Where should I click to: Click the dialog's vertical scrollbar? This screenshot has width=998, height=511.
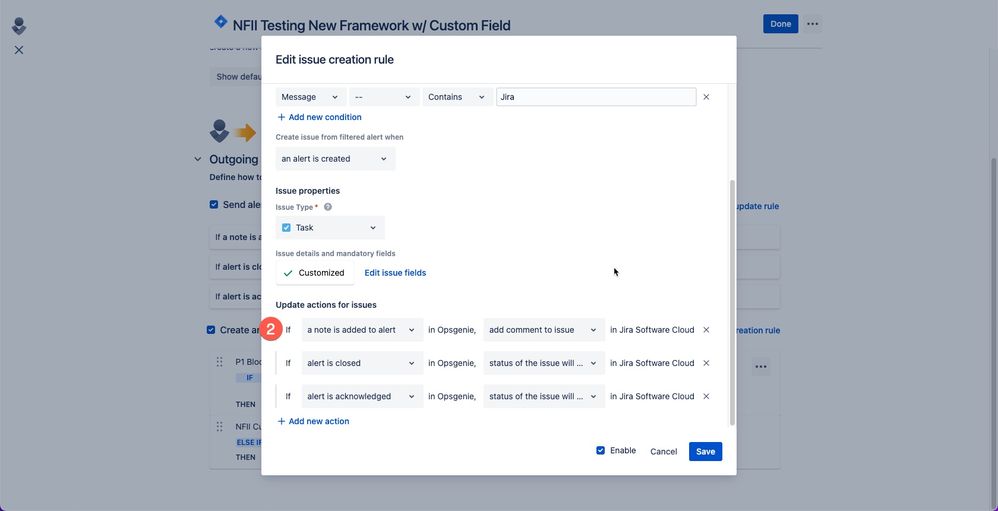pos(732,302)
